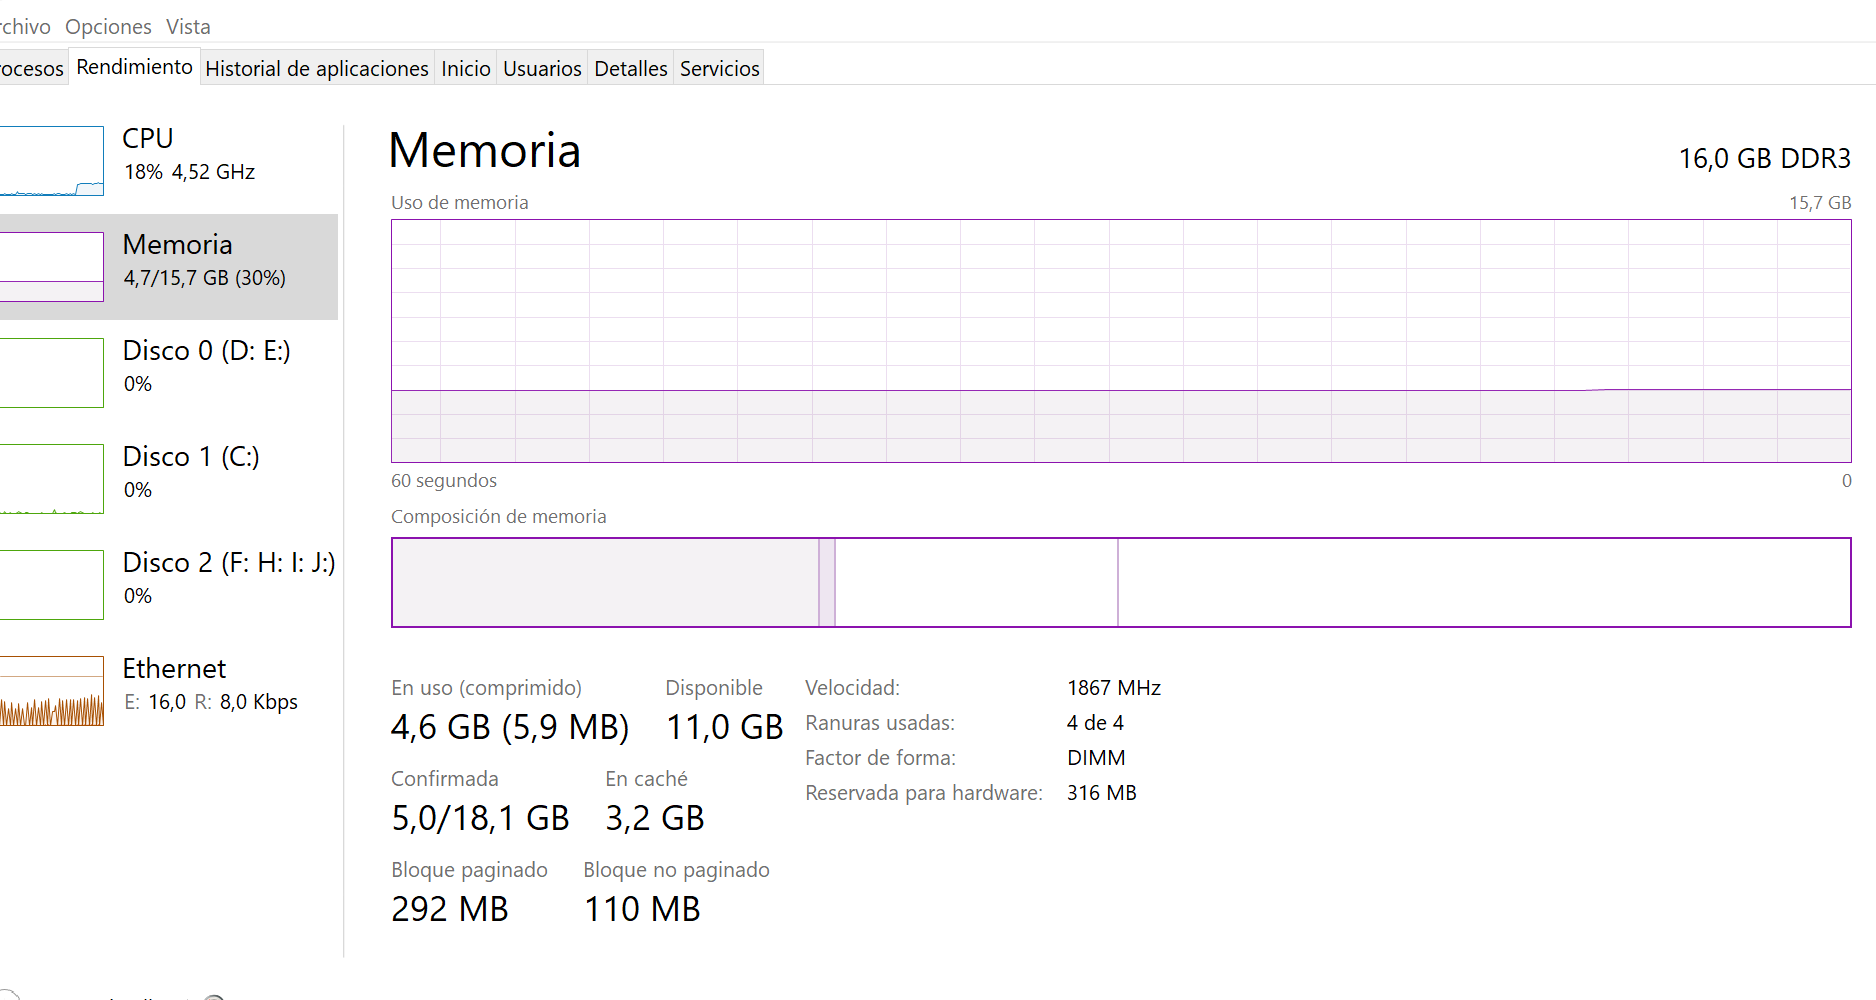Switch to the Historial de aplicaciones tab
This screenshot has height=1000, width=1876.
(316, 68)
